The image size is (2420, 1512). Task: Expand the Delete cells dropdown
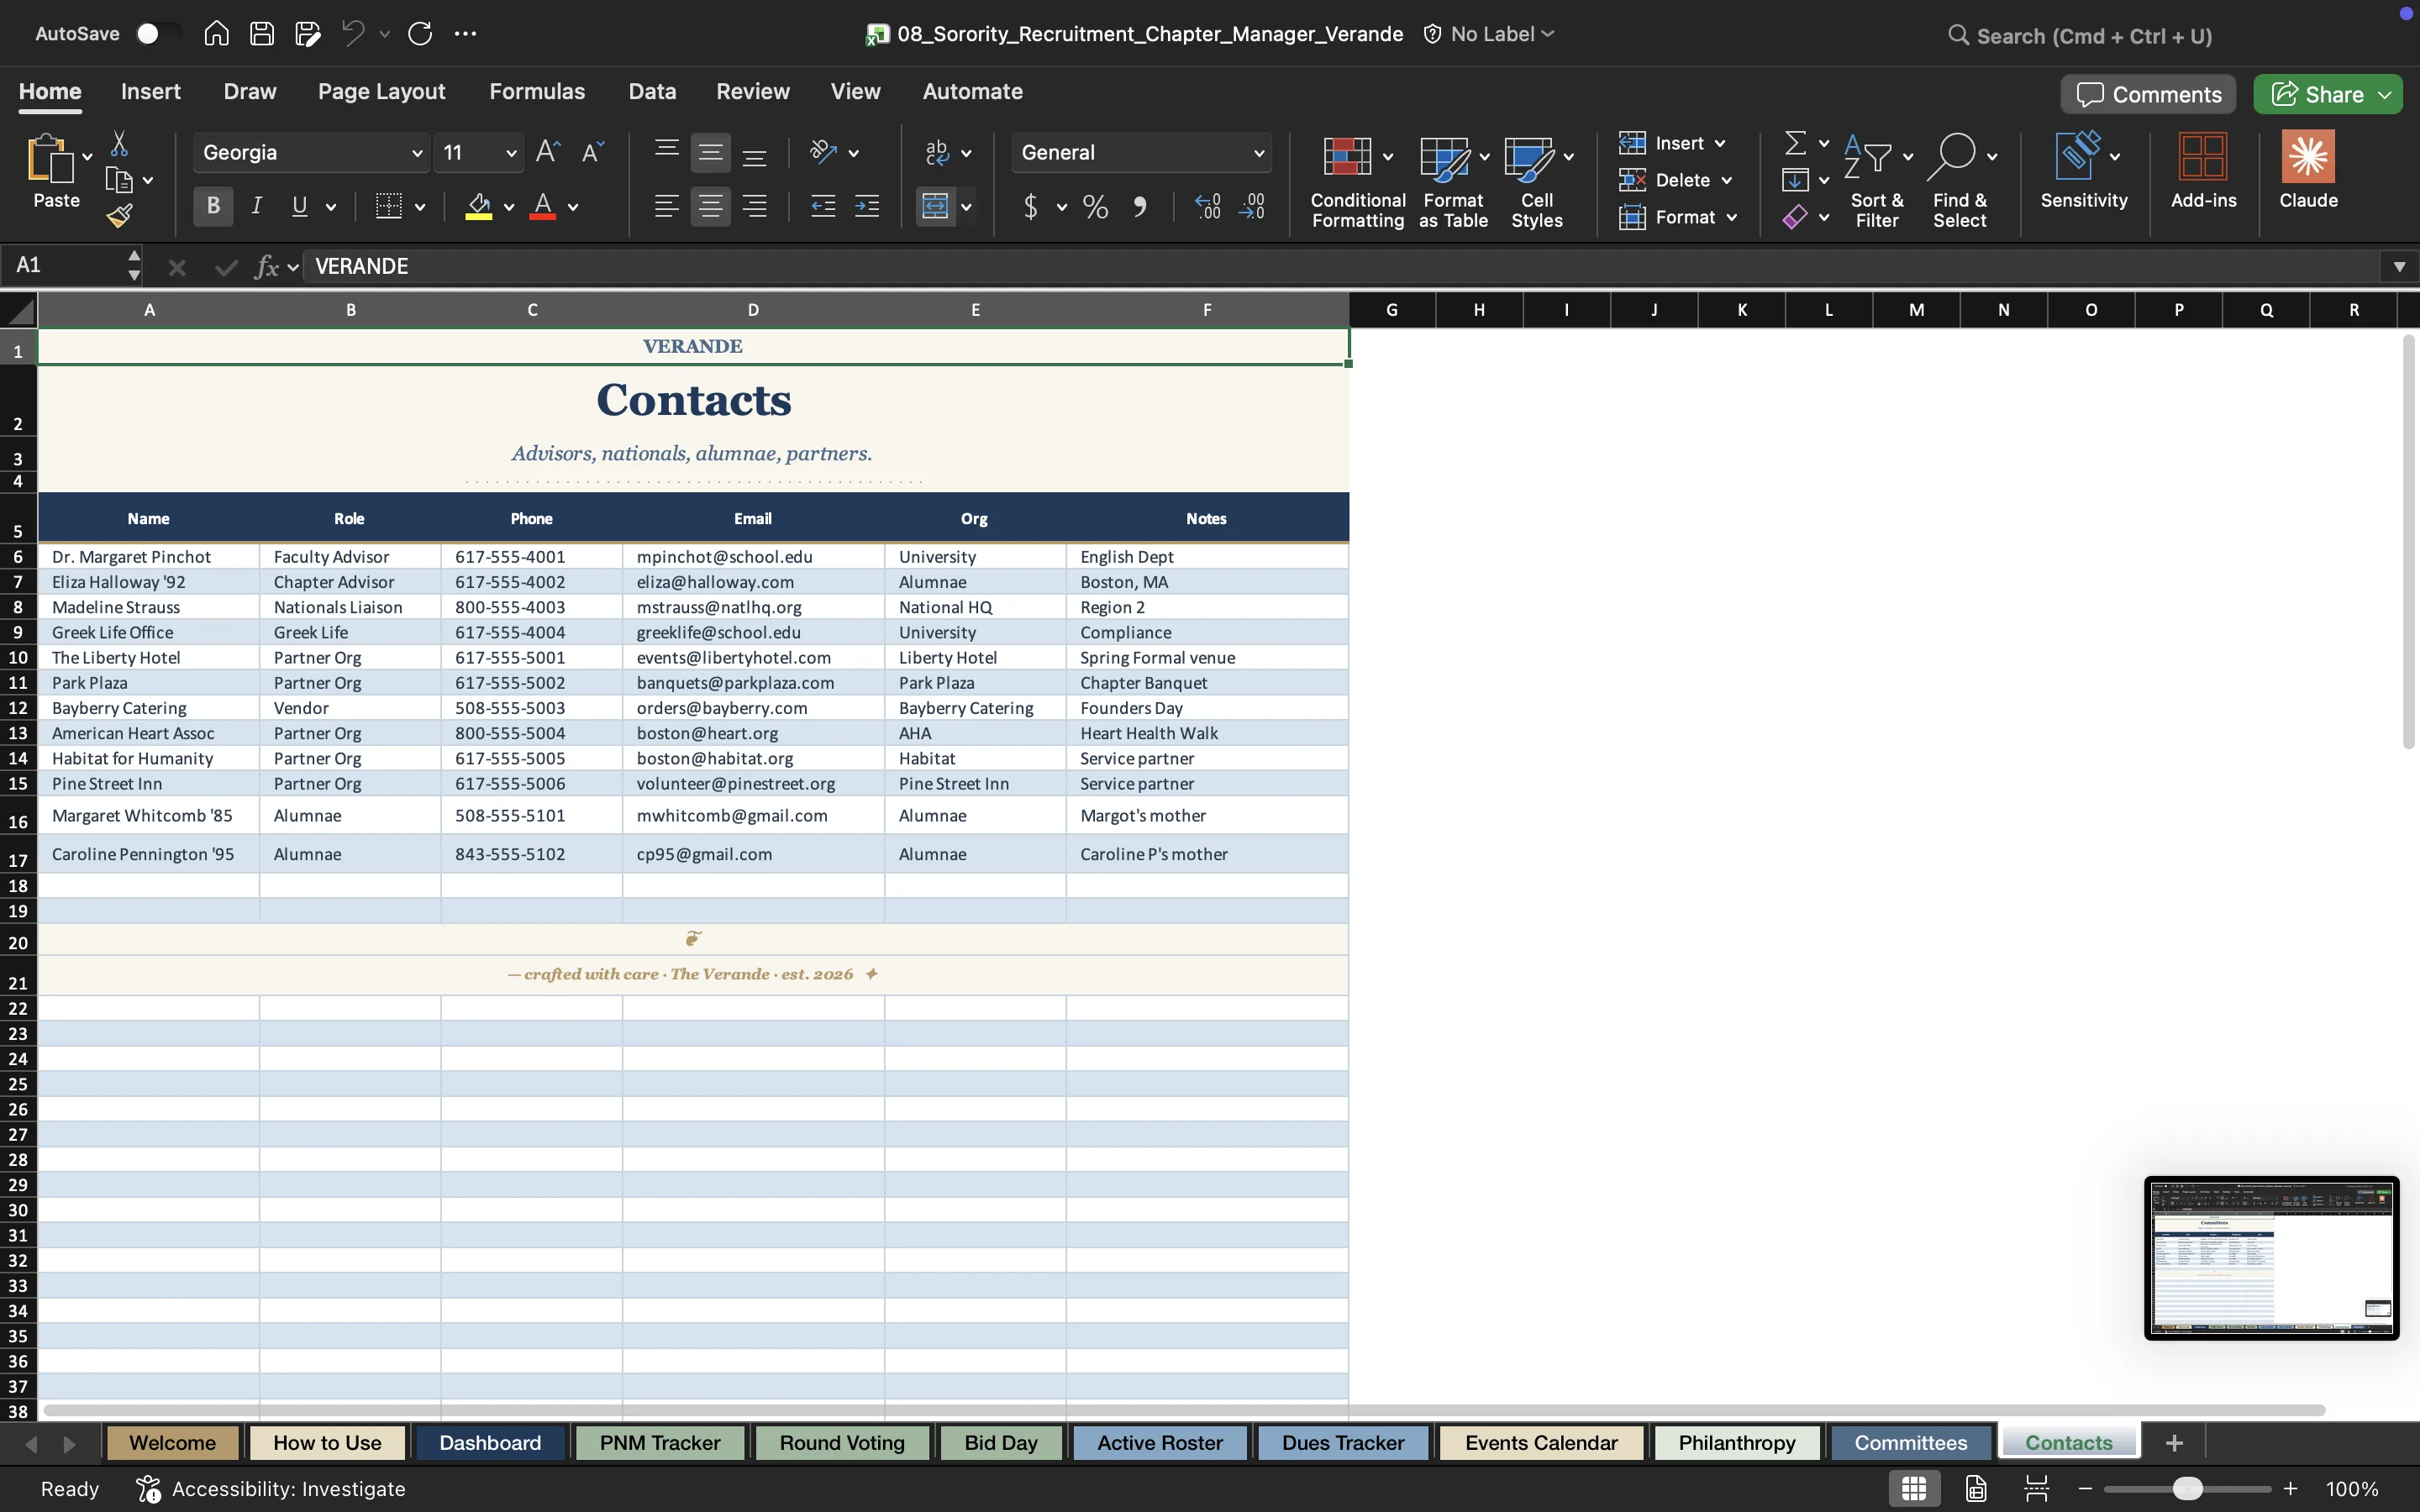tap(1727, 181)
